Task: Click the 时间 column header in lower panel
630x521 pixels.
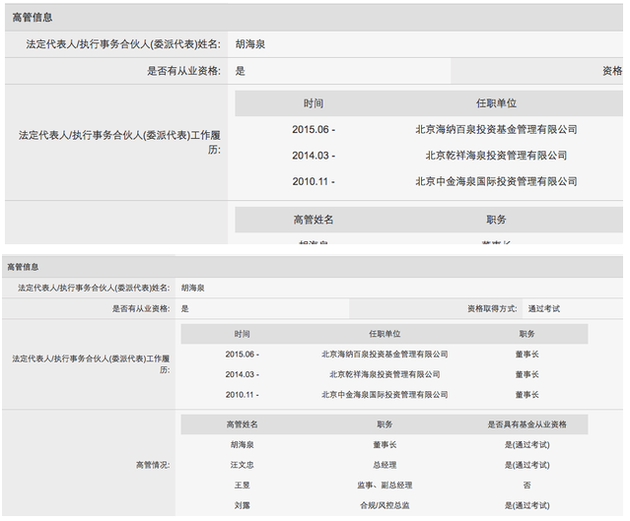Action: click(242, 334)
